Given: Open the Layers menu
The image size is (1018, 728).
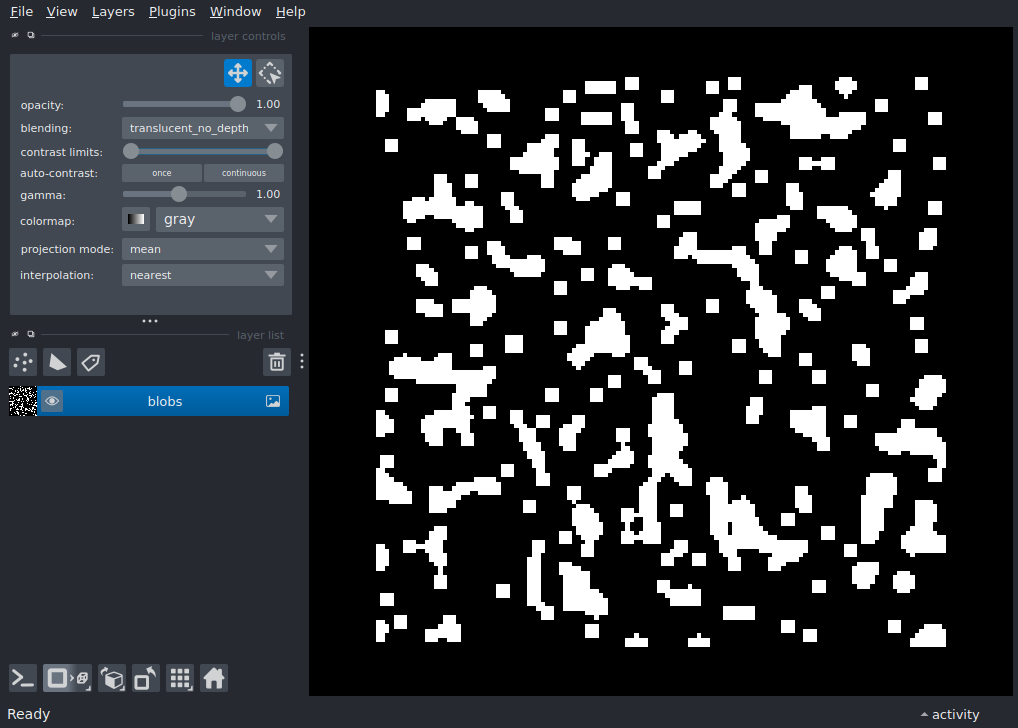Looking at the screenshot, I should [112, 12].
